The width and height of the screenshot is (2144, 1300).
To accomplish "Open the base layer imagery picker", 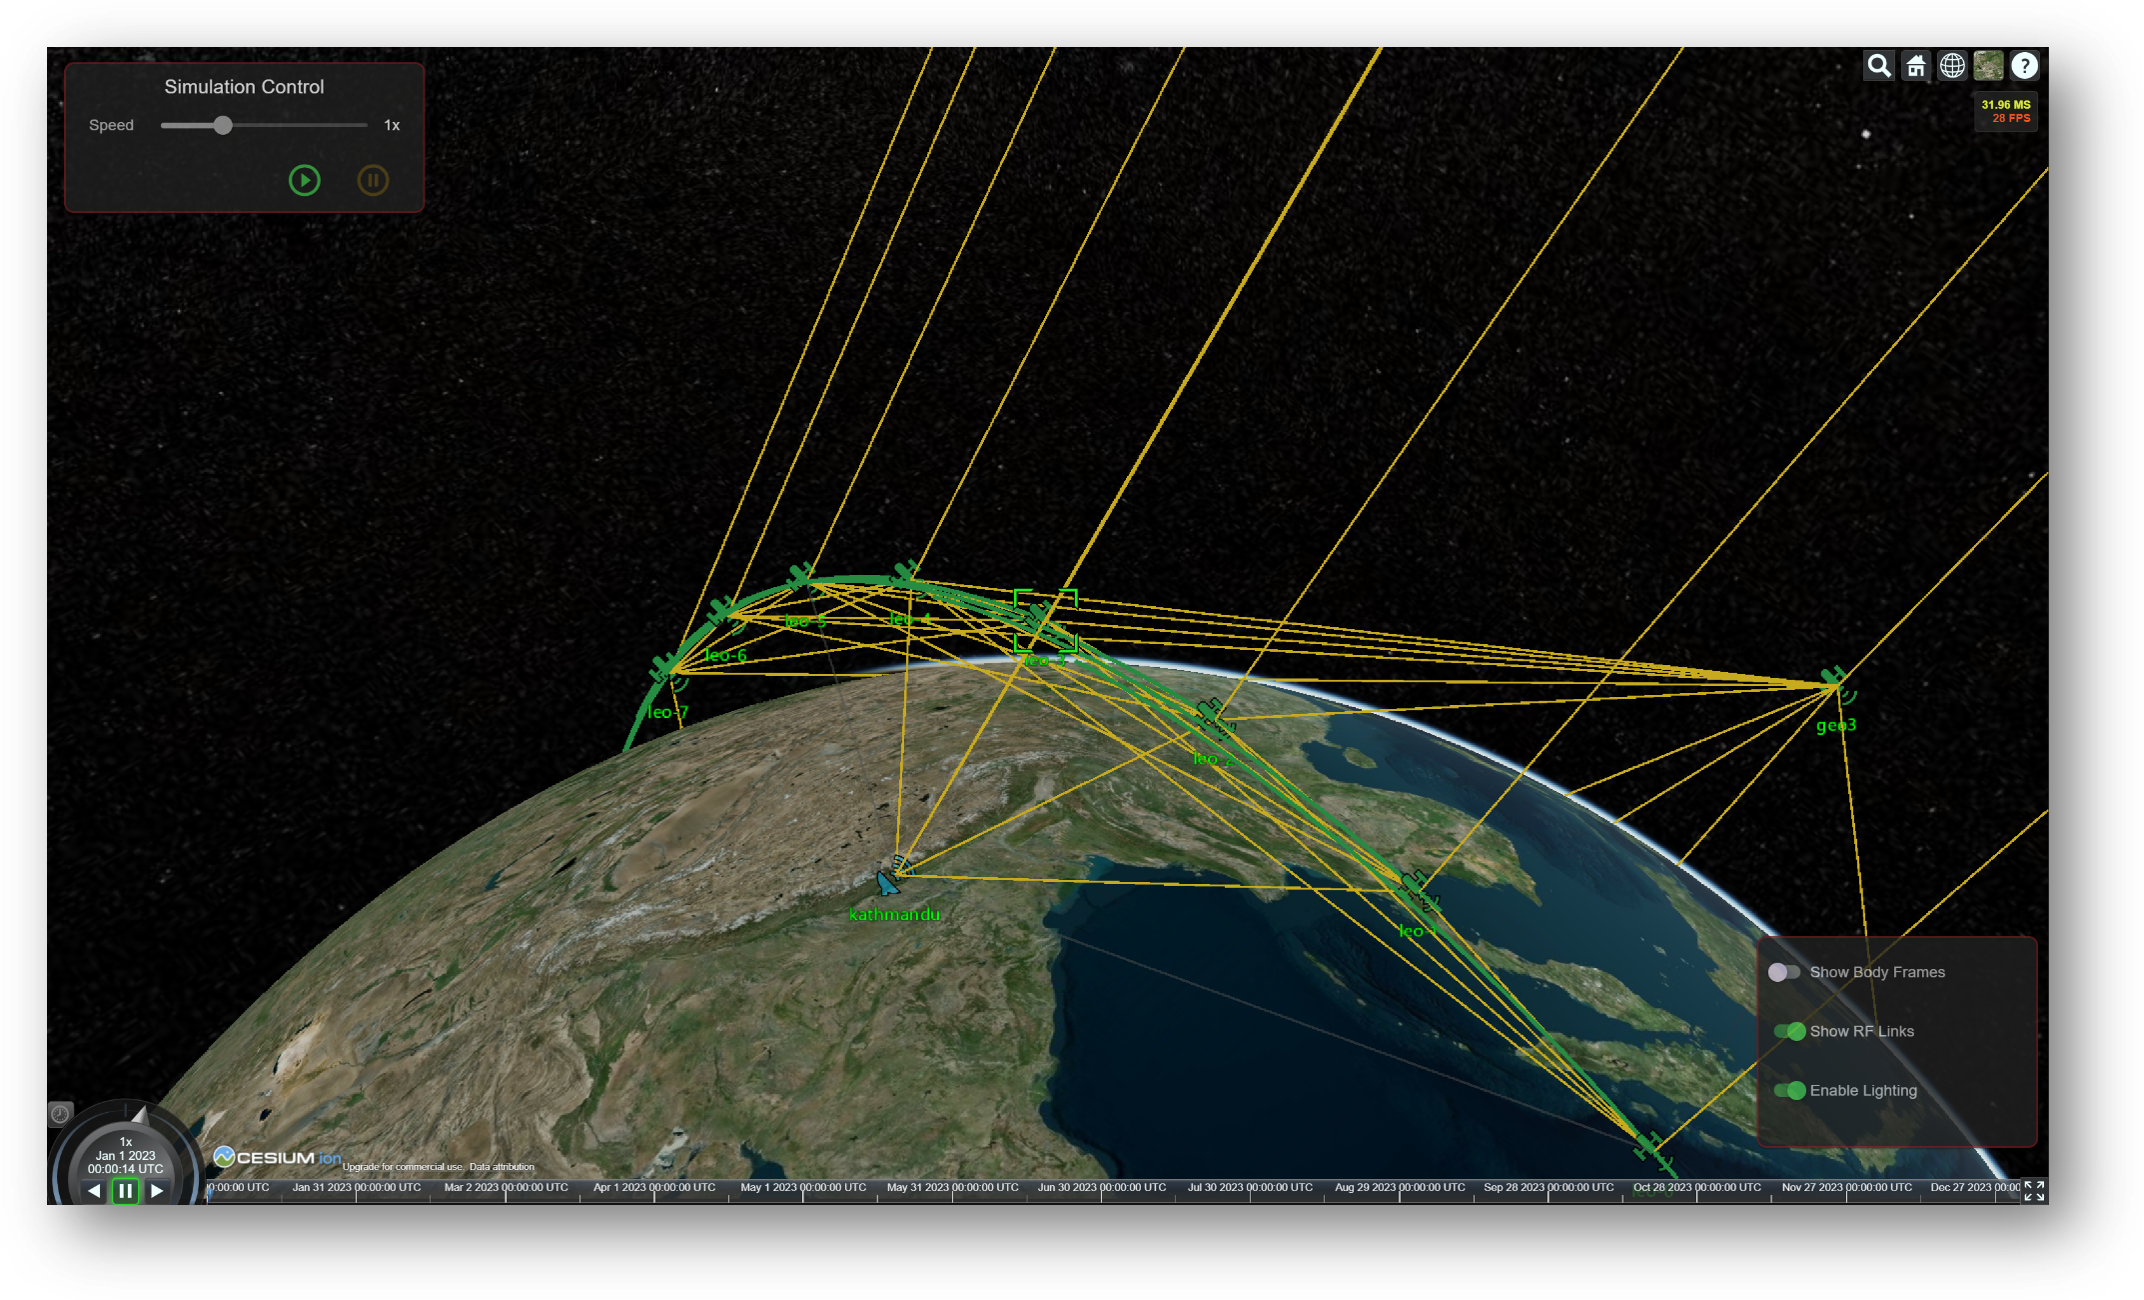I will (1988, 66).
